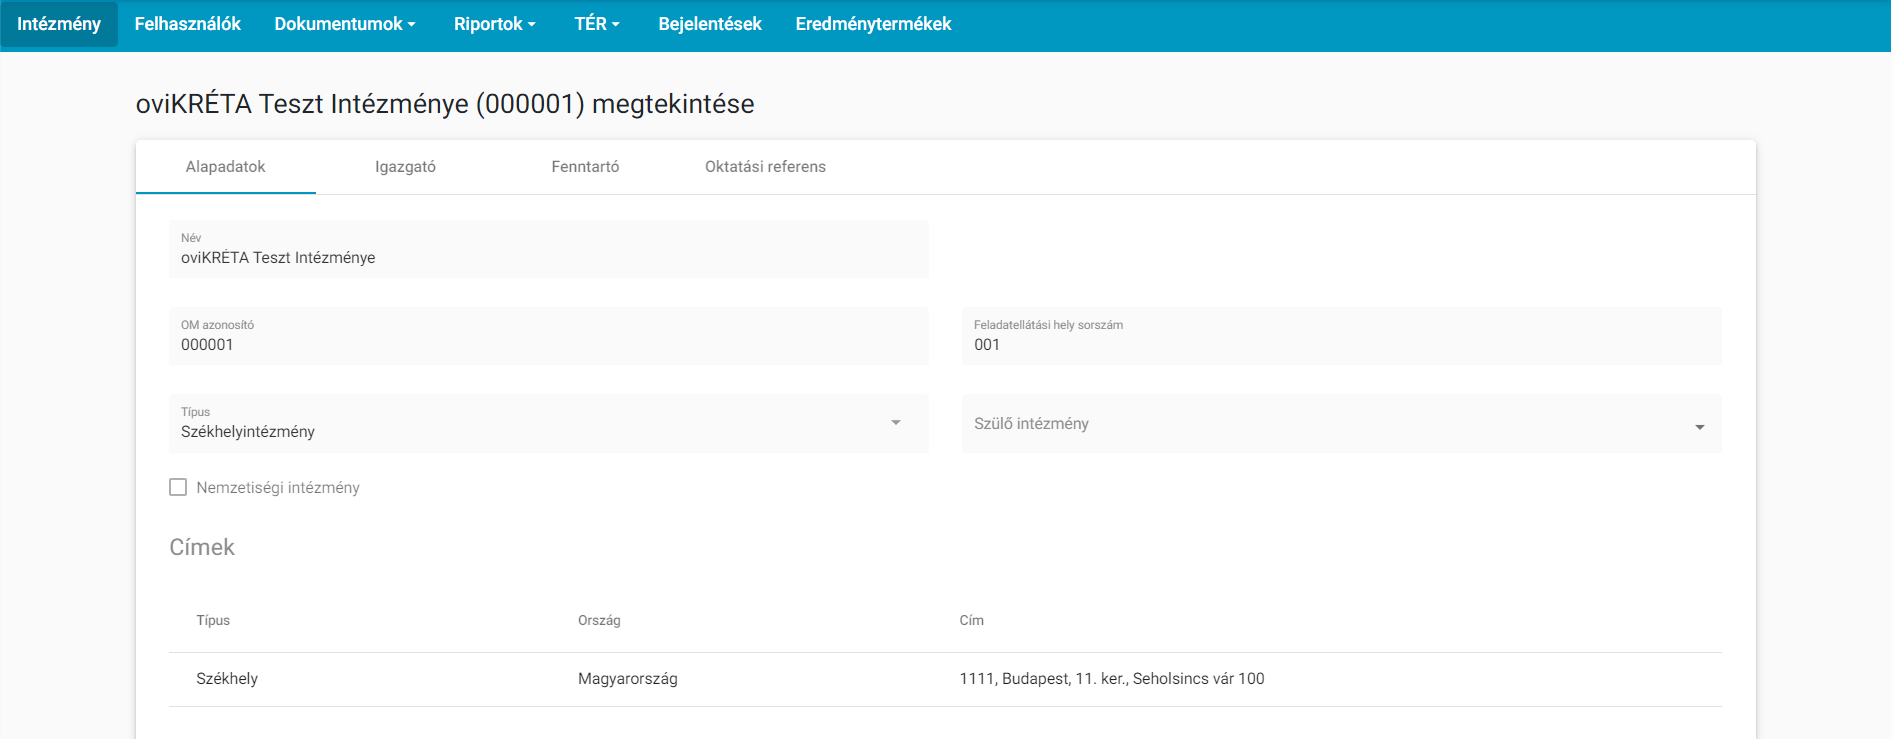The width and height of the screenshot is (1893, 739).
Task: Click the Név input field
Action: 549,249
